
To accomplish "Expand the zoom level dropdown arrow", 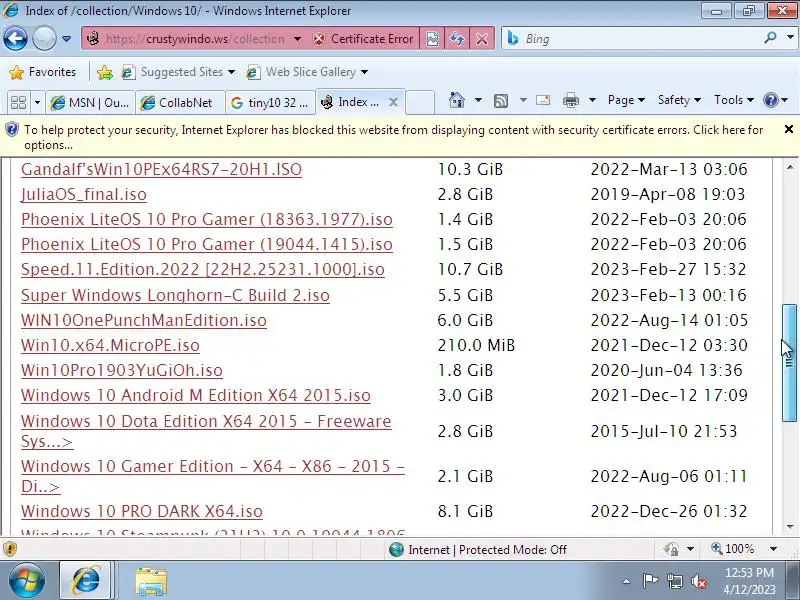I will [773, 549].
